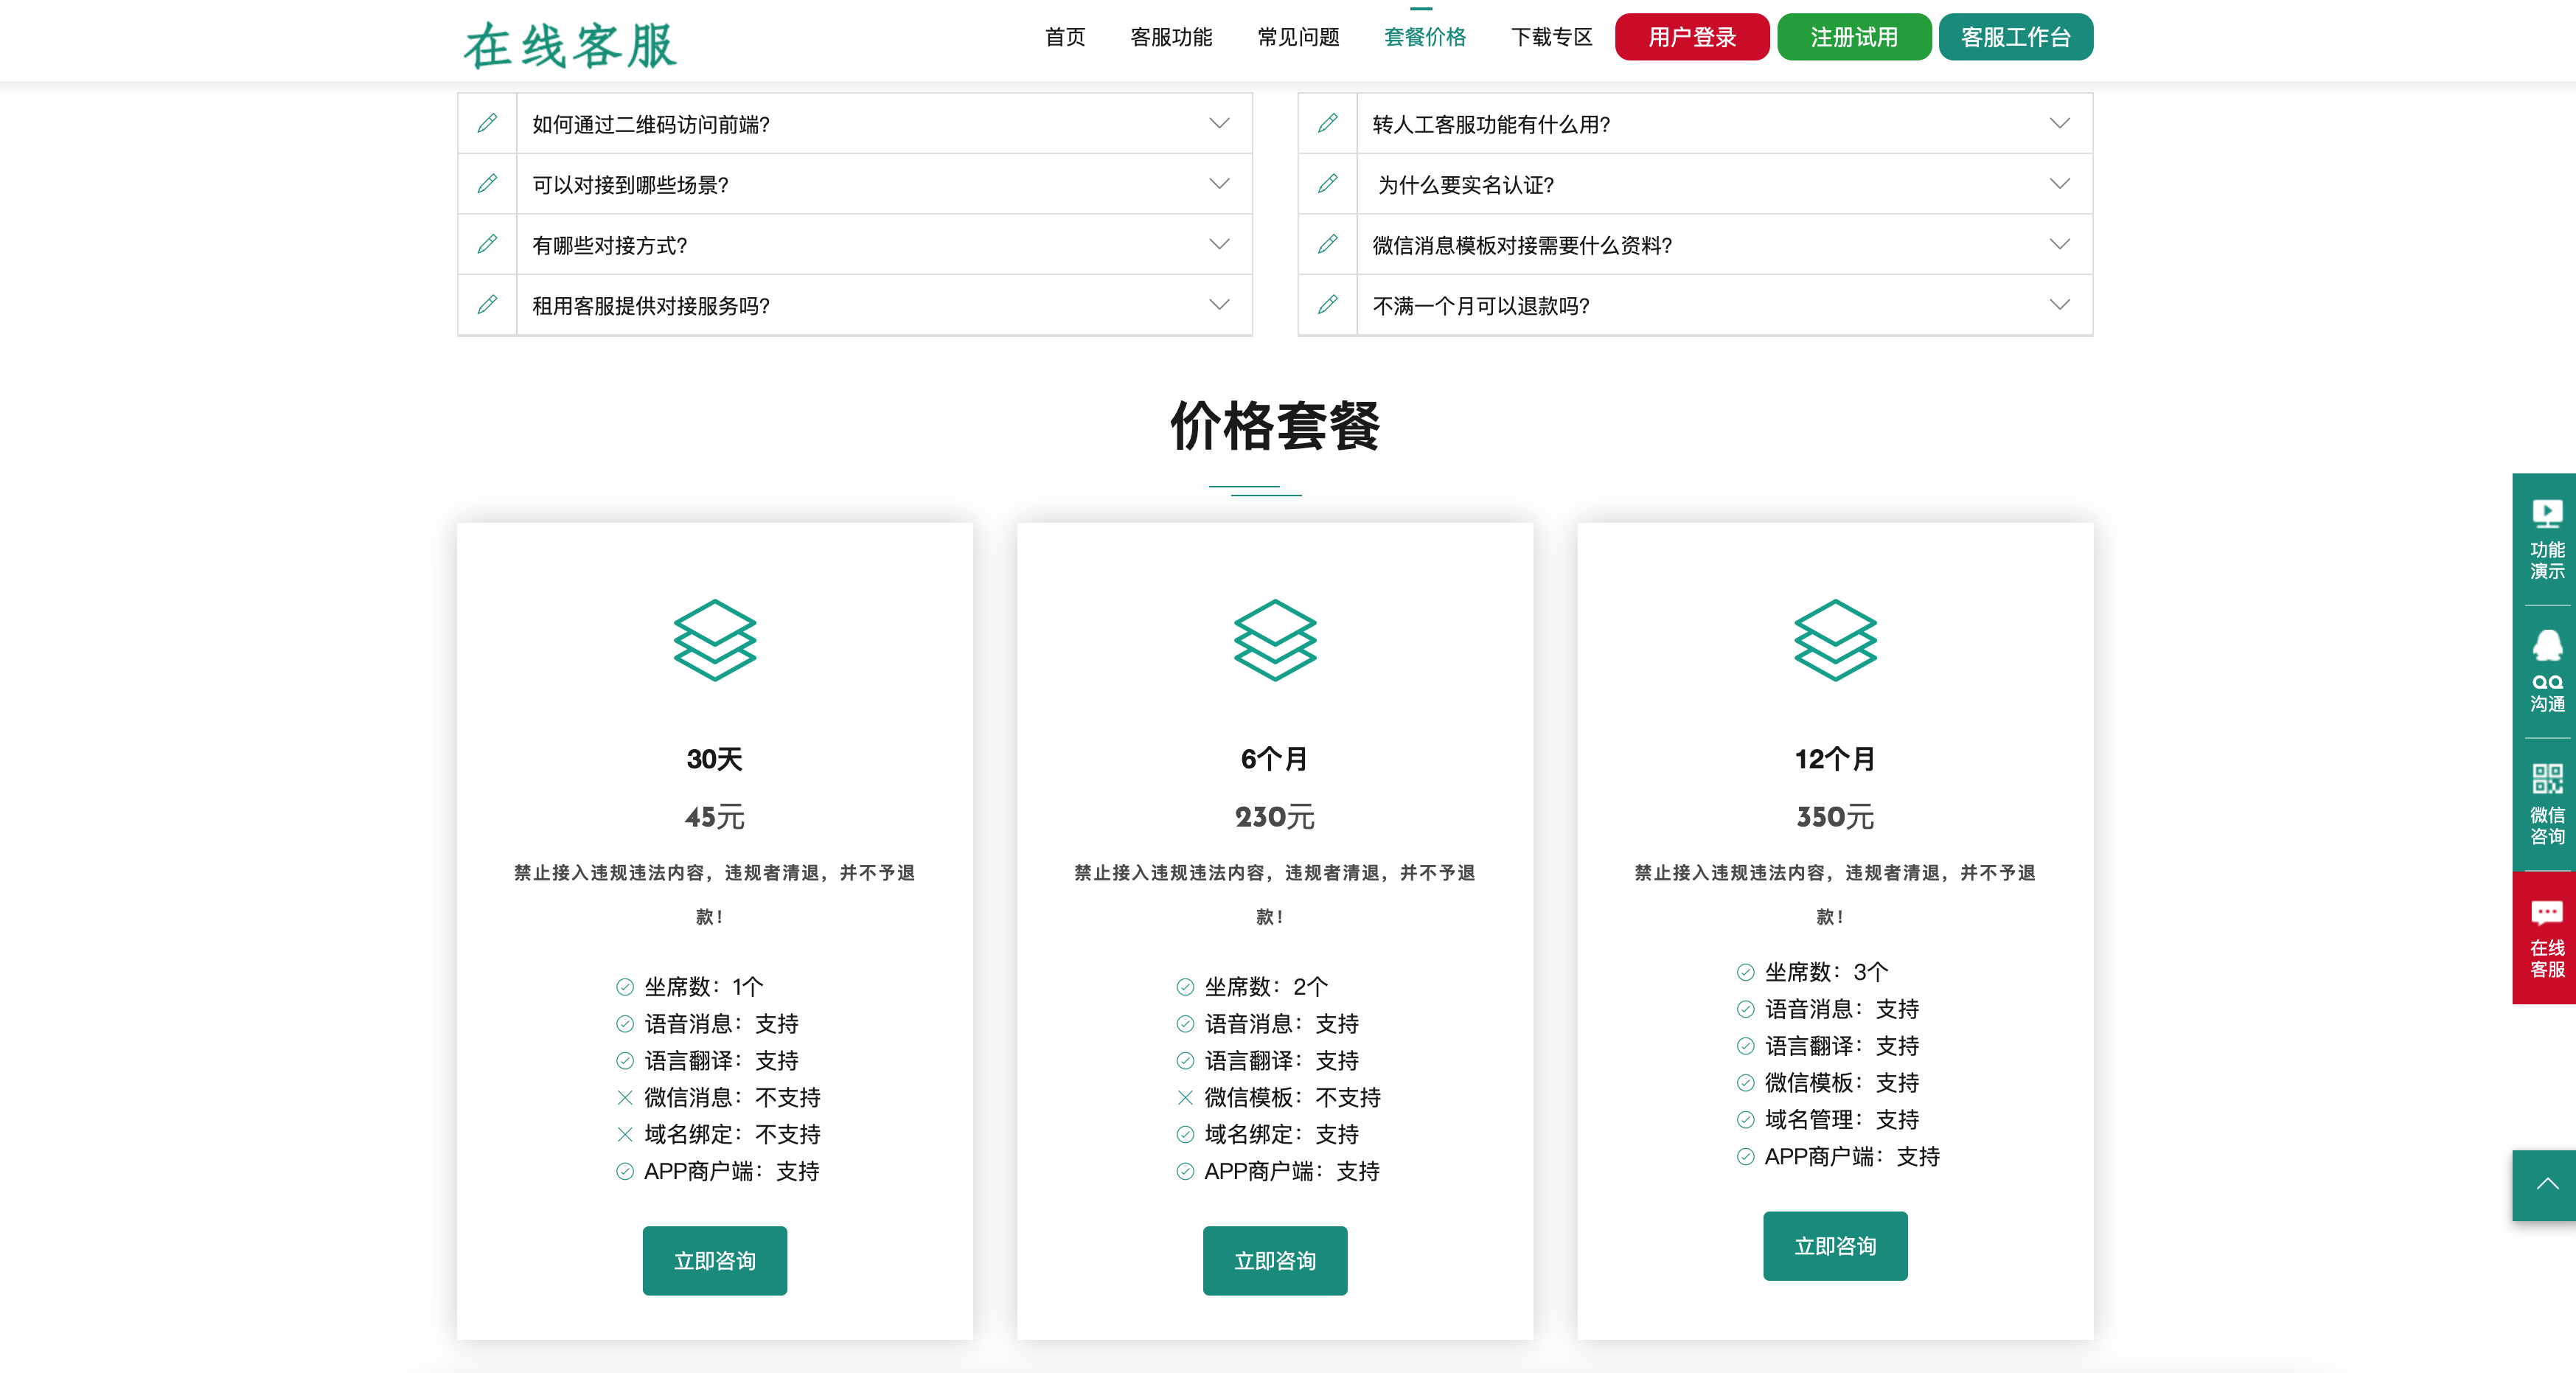Expand 转人工客服功能有什么用 chevron
Screen dimensions: 2576x1373
point(2060,123)
